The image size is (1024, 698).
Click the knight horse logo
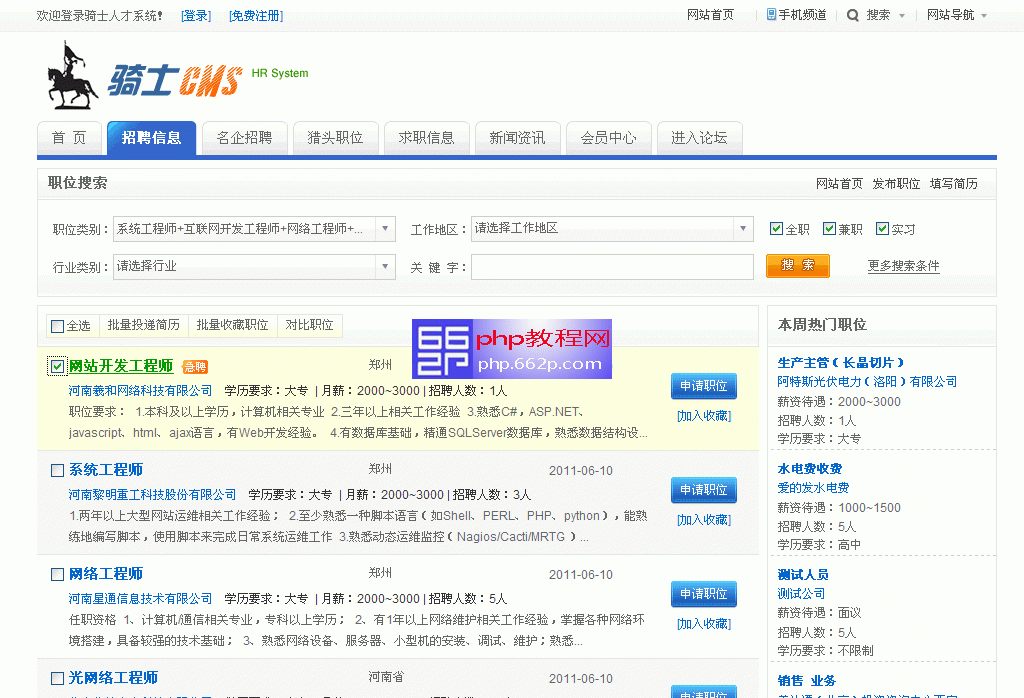pyautogui.click(x=72, y=76)
